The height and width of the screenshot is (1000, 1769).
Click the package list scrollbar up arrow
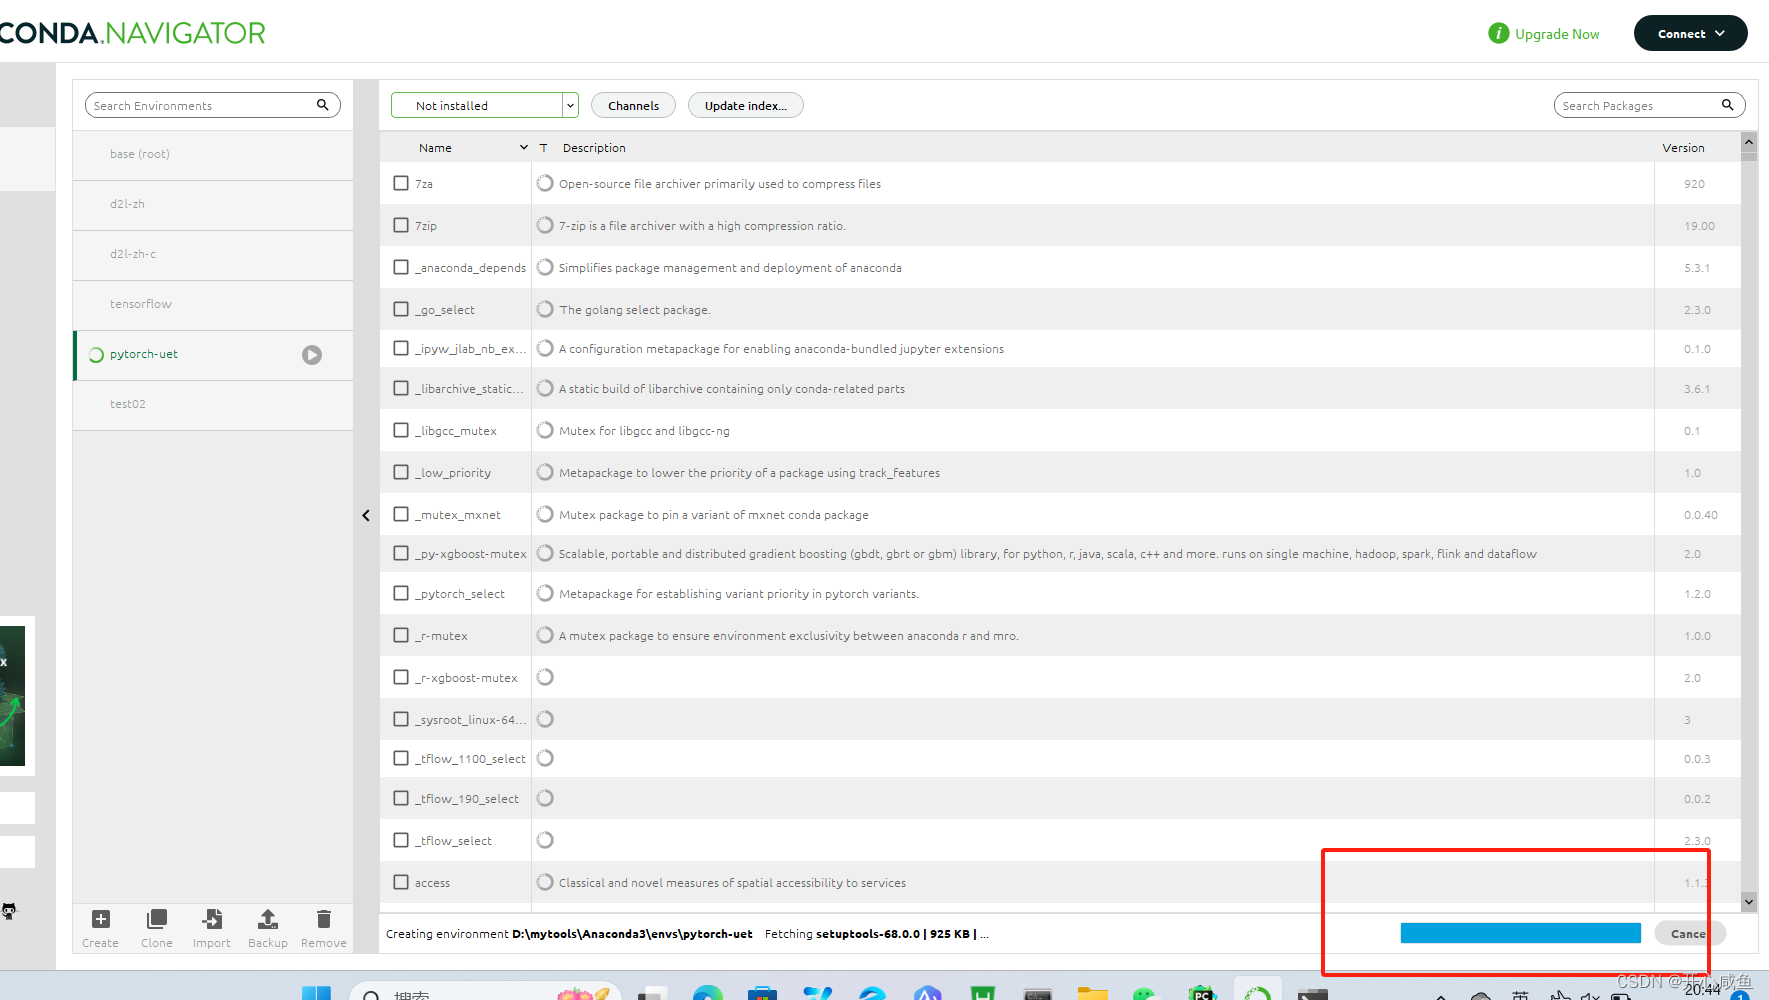1749,142
